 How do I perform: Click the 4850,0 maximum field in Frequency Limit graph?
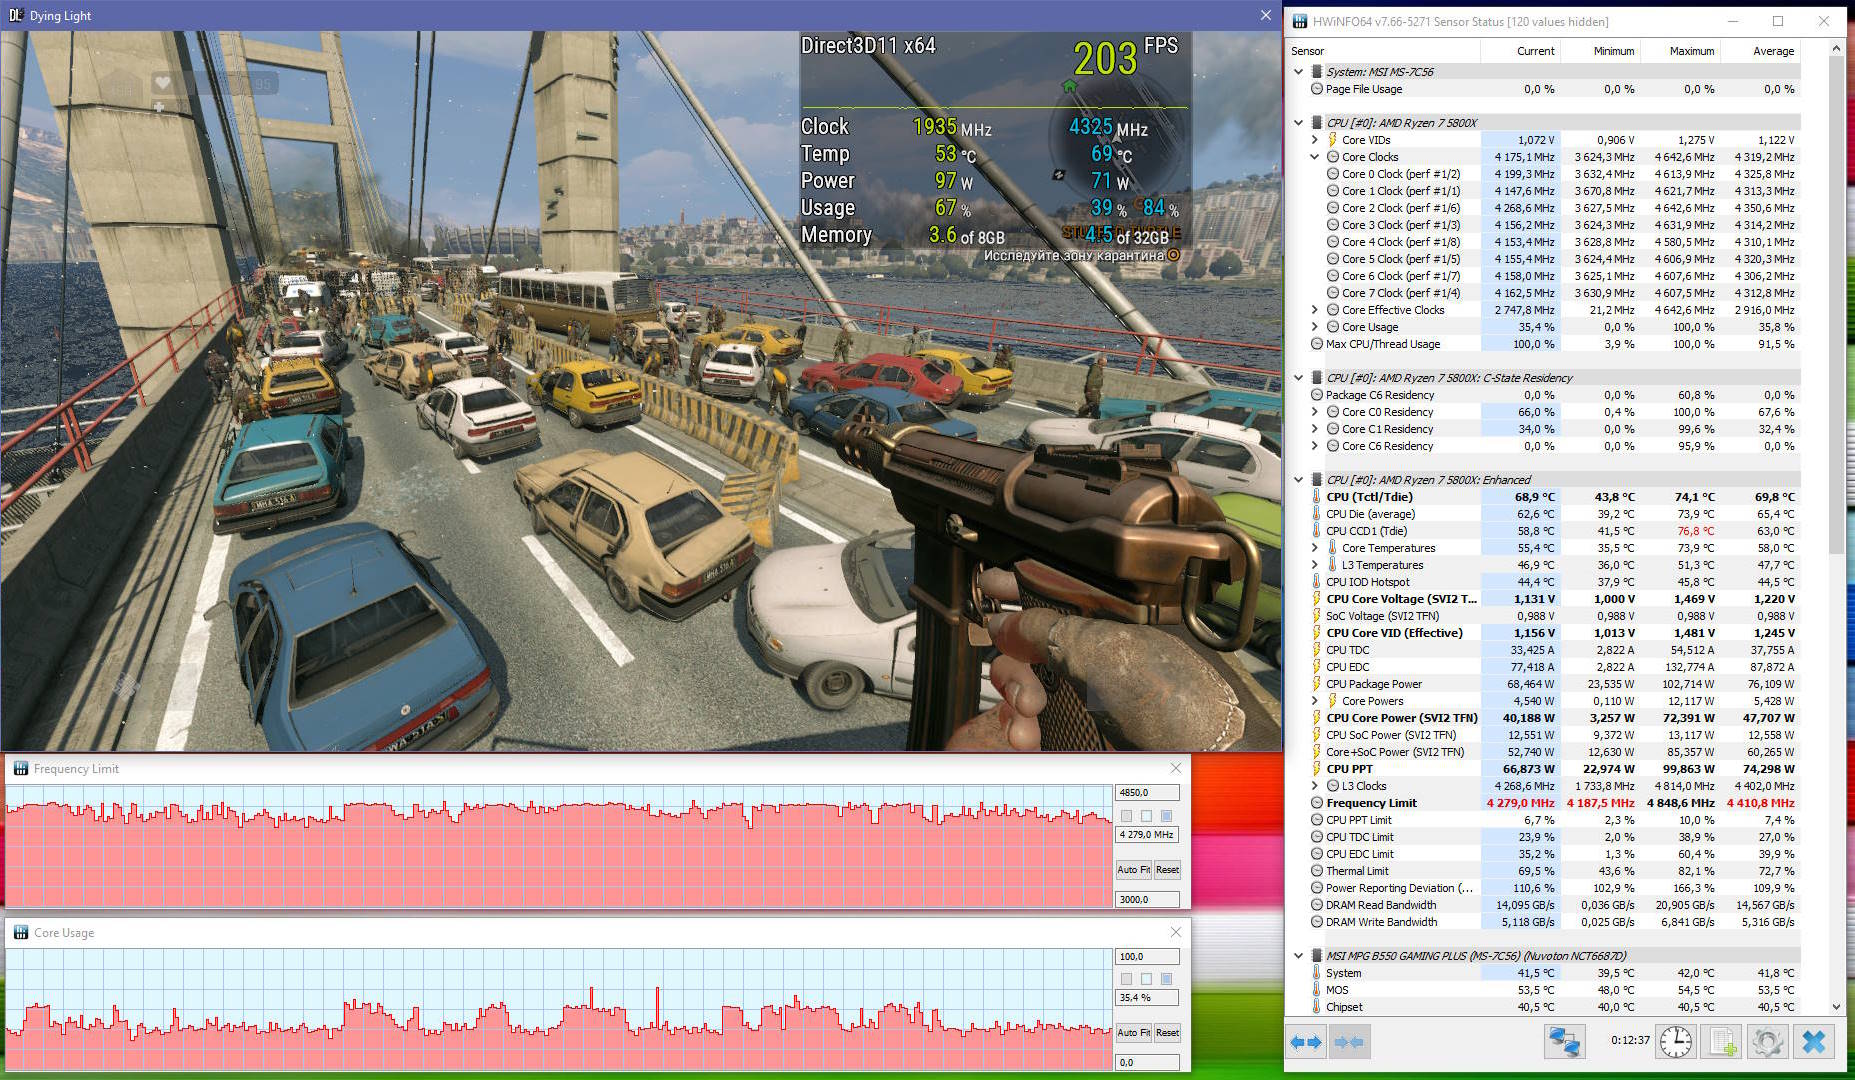pos(1147,793)
